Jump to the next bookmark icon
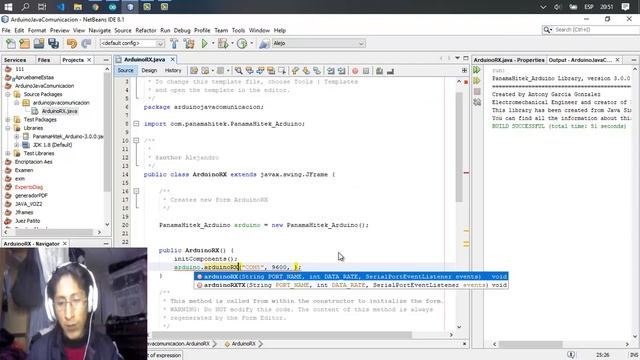640x360 pixels. pos(306,71)
